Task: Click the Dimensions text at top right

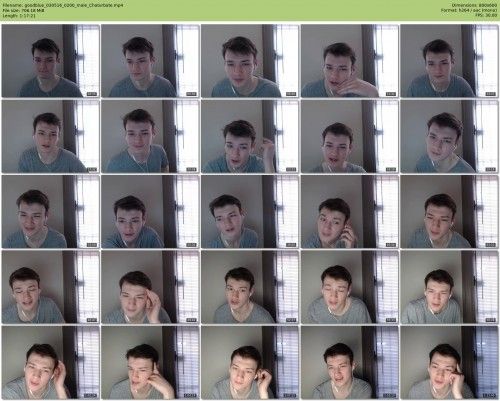Action: pos(474,5)
